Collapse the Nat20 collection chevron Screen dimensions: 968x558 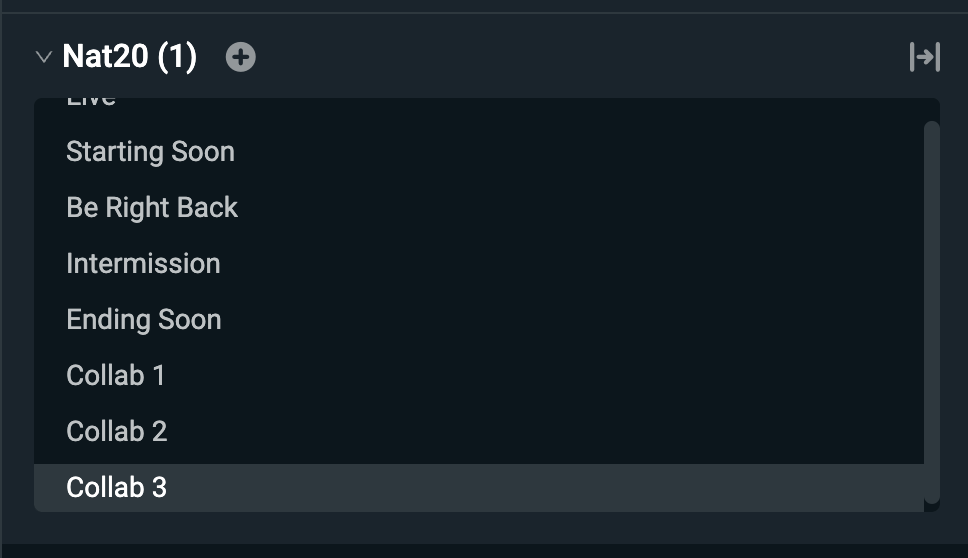(x=43, y=57)
